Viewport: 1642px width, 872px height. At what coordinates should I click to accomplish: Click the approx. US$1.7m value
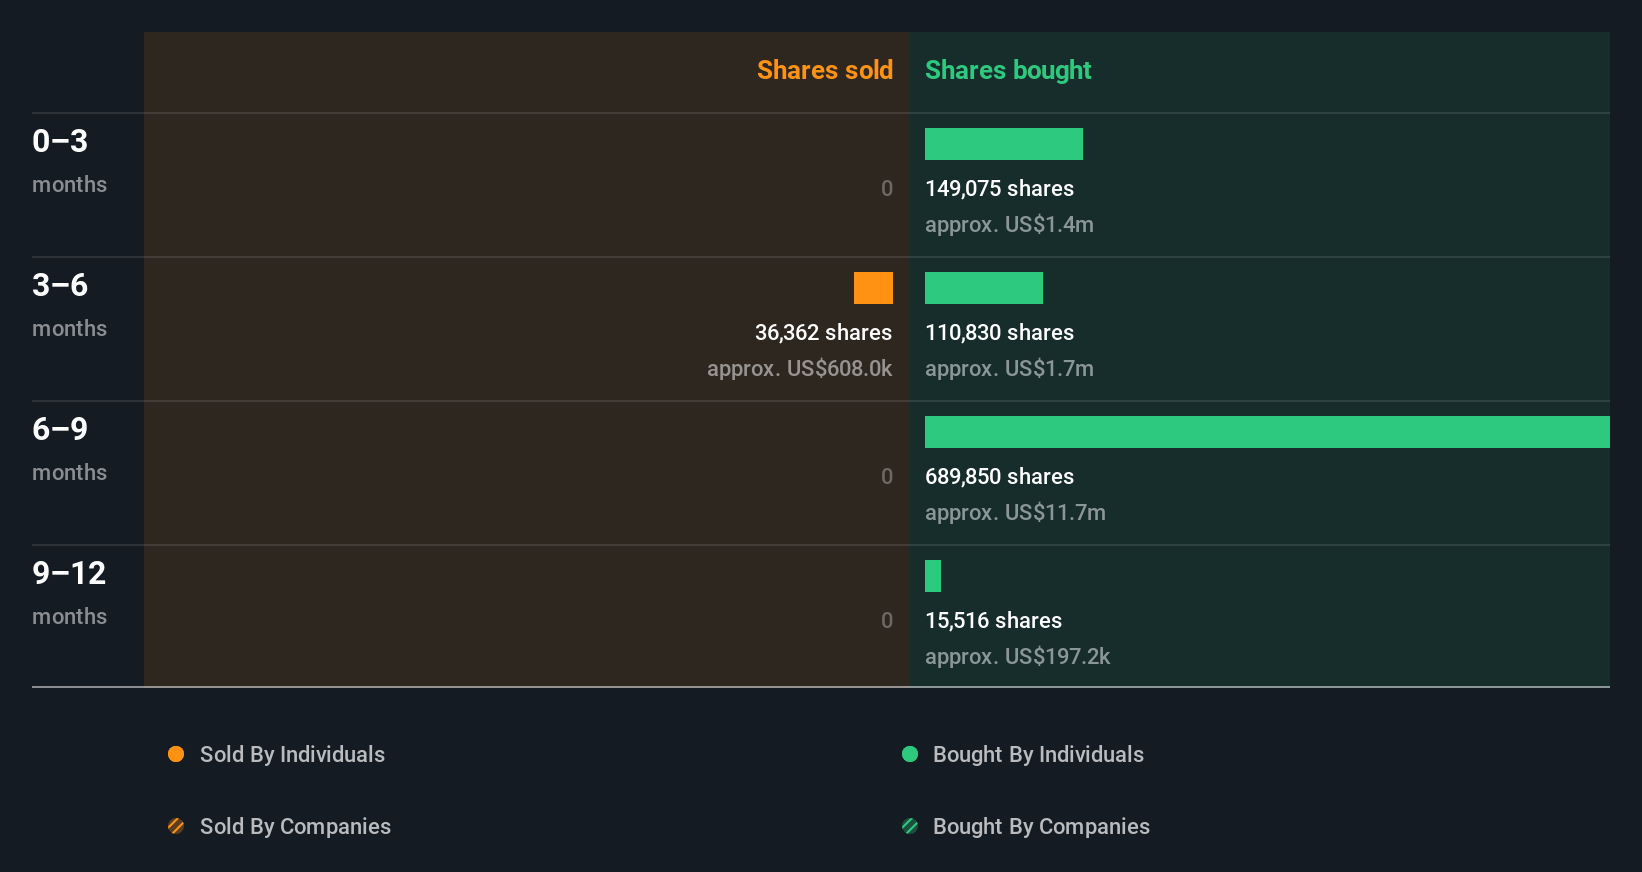tap(1009, 368)
